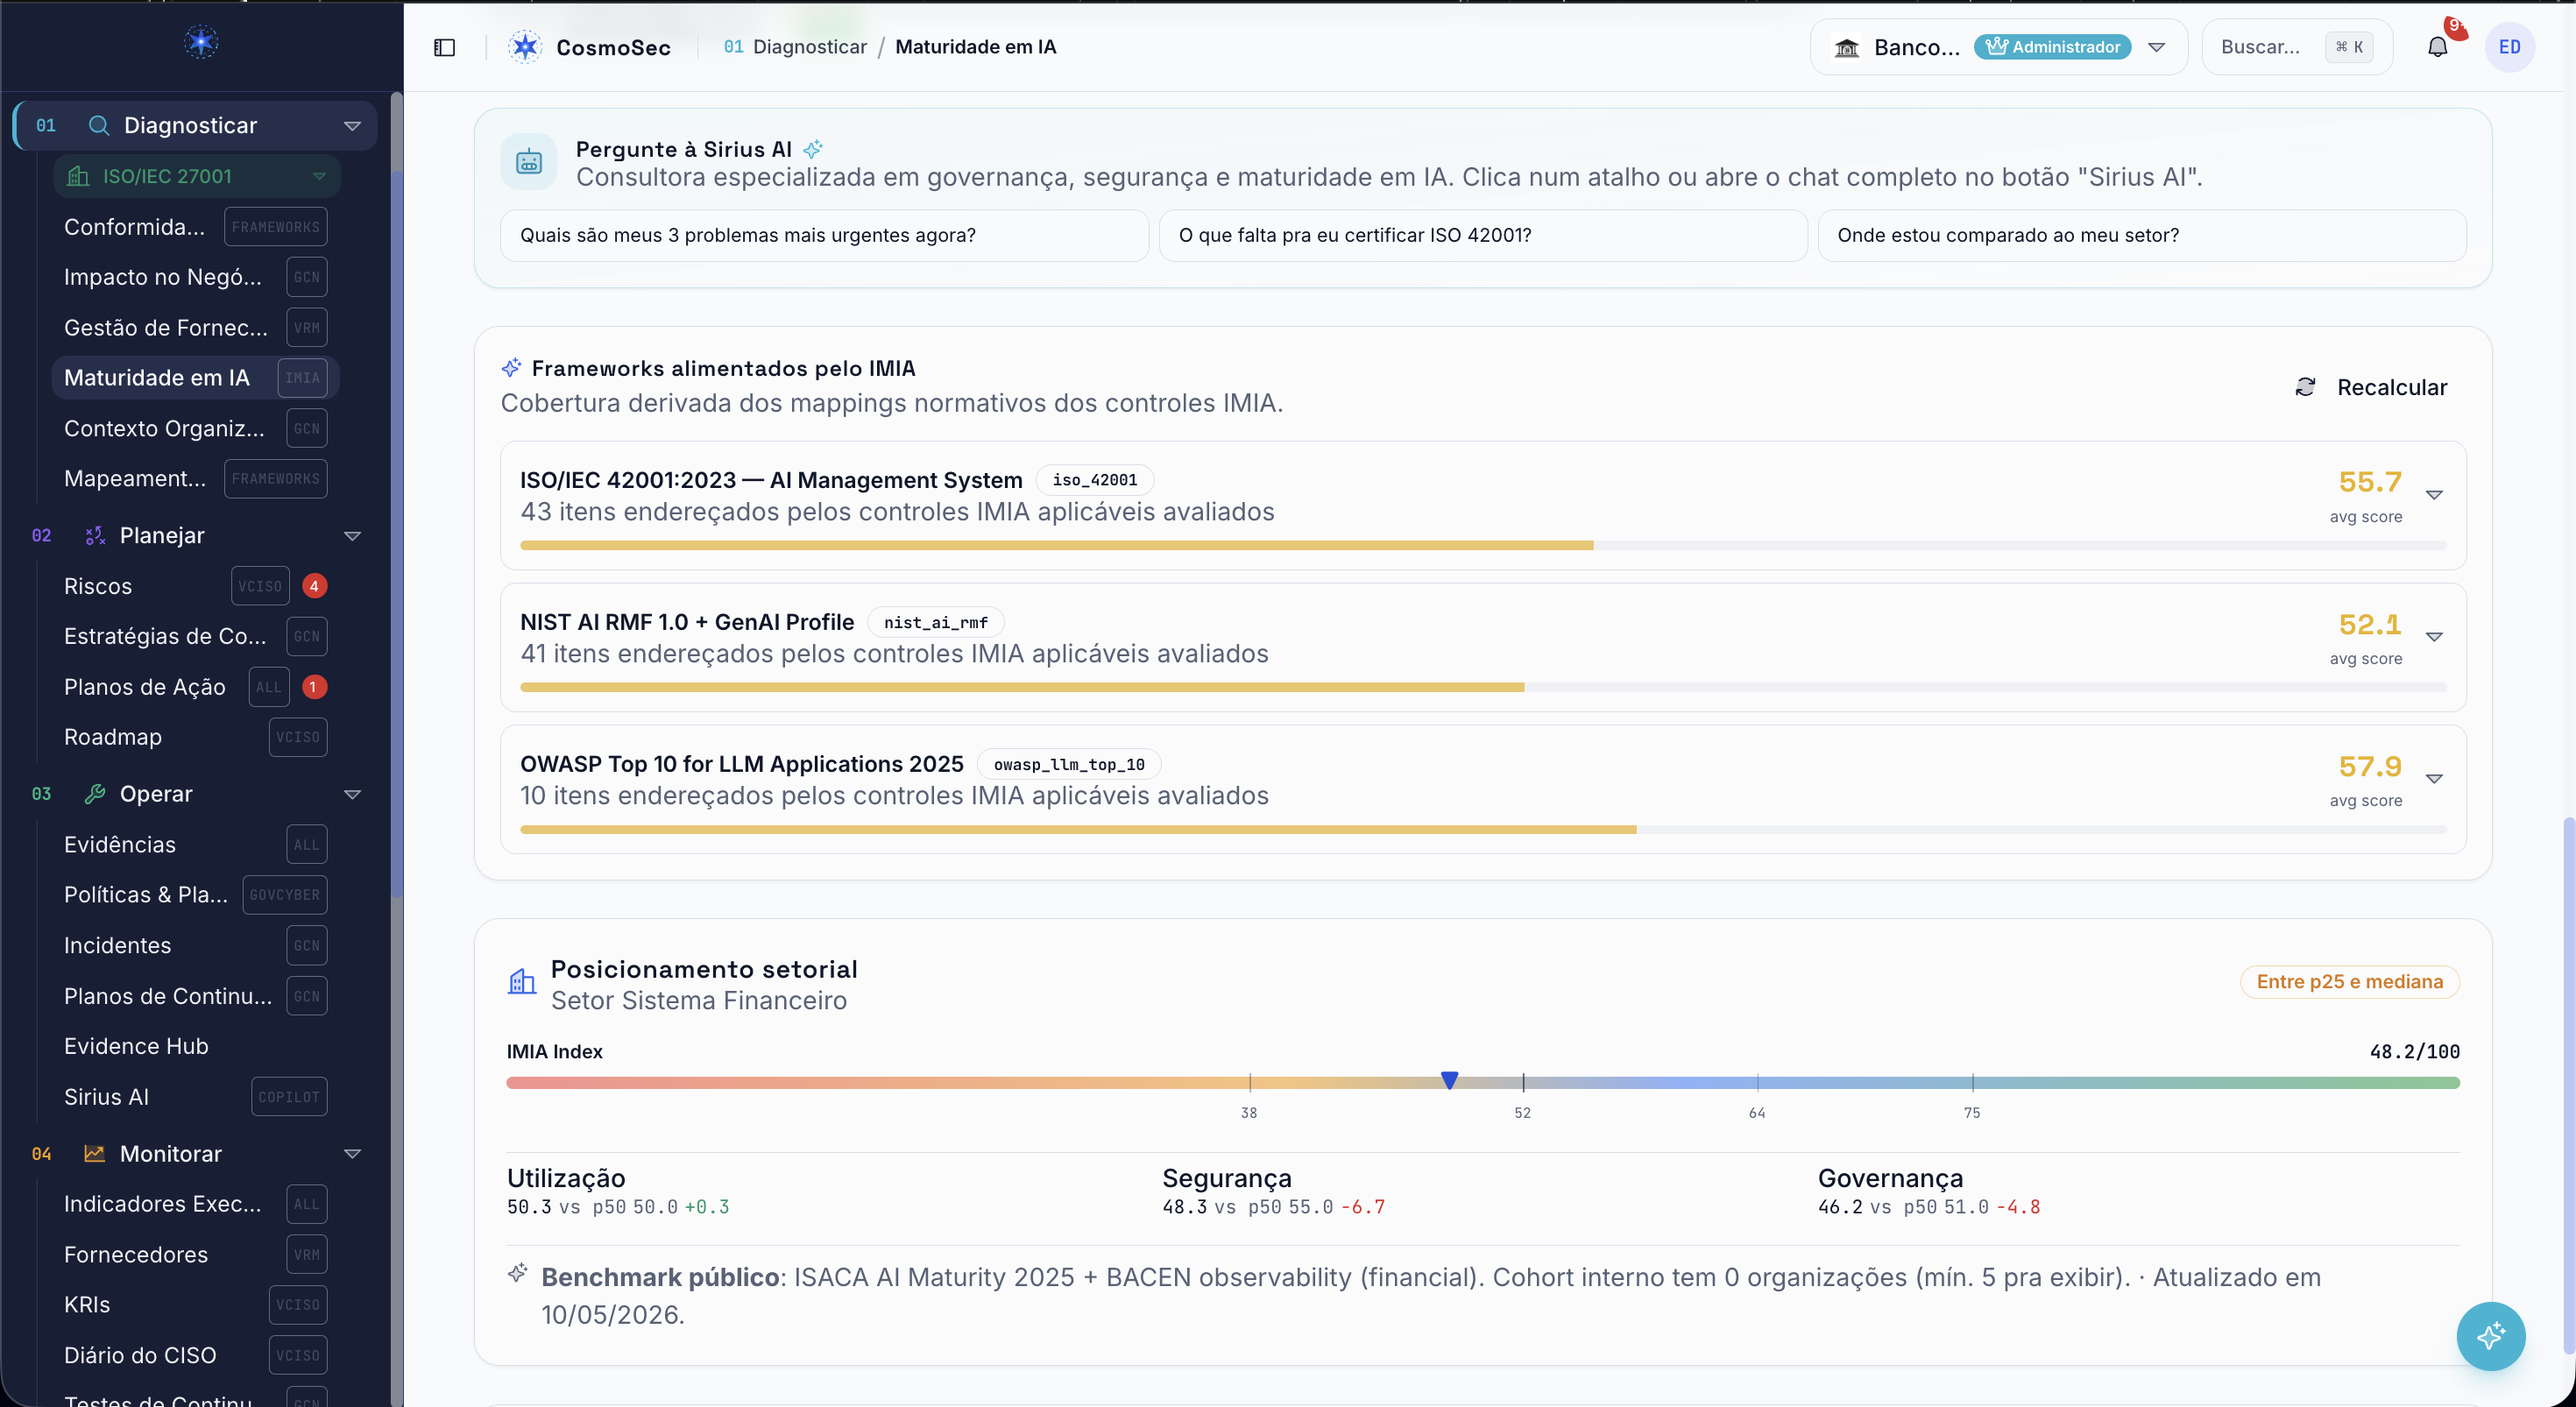Open Sirius AI in the sidebar
2576x1407 pixels.
[195, 1097]
